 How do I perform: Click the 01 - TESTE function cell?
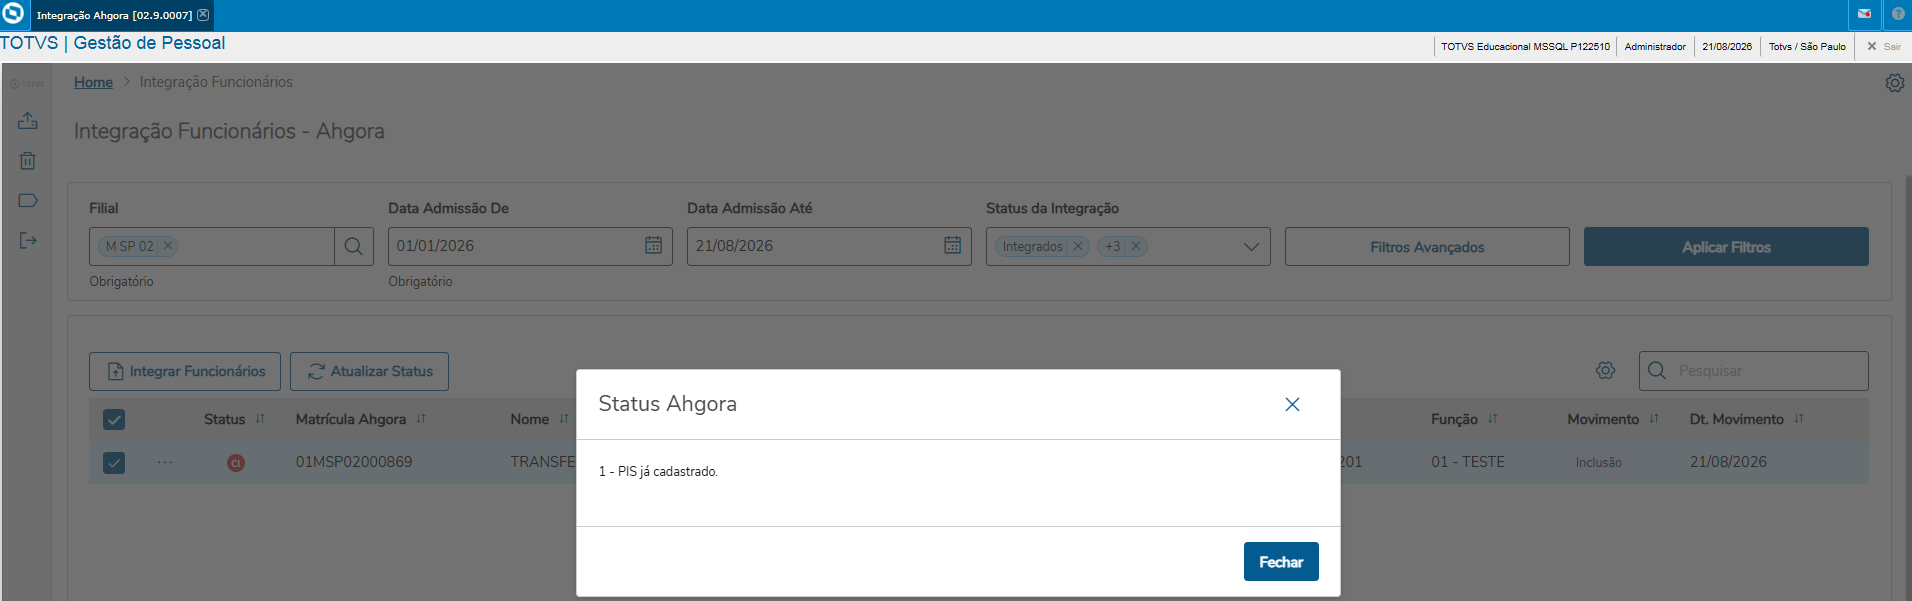1467,462
